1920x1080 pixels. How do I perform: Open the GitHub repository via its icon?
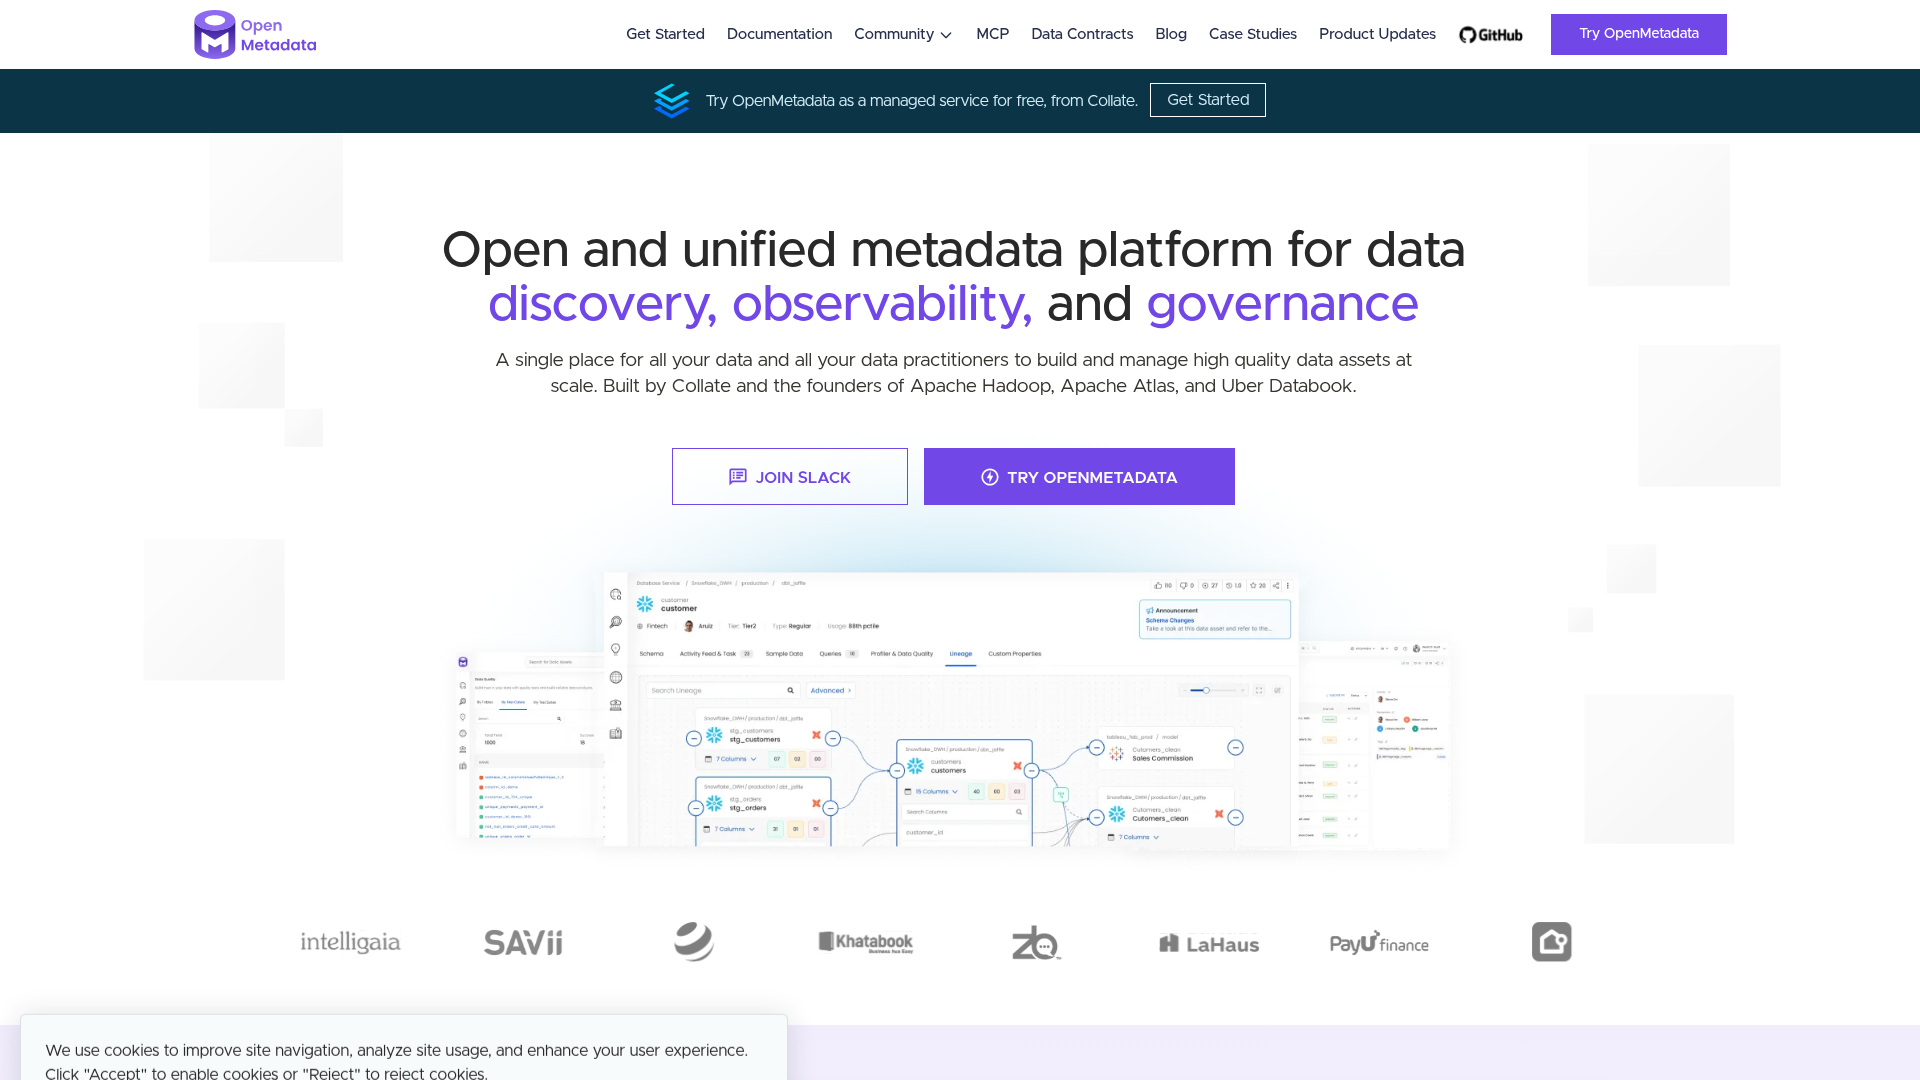tap(1466, 34)
